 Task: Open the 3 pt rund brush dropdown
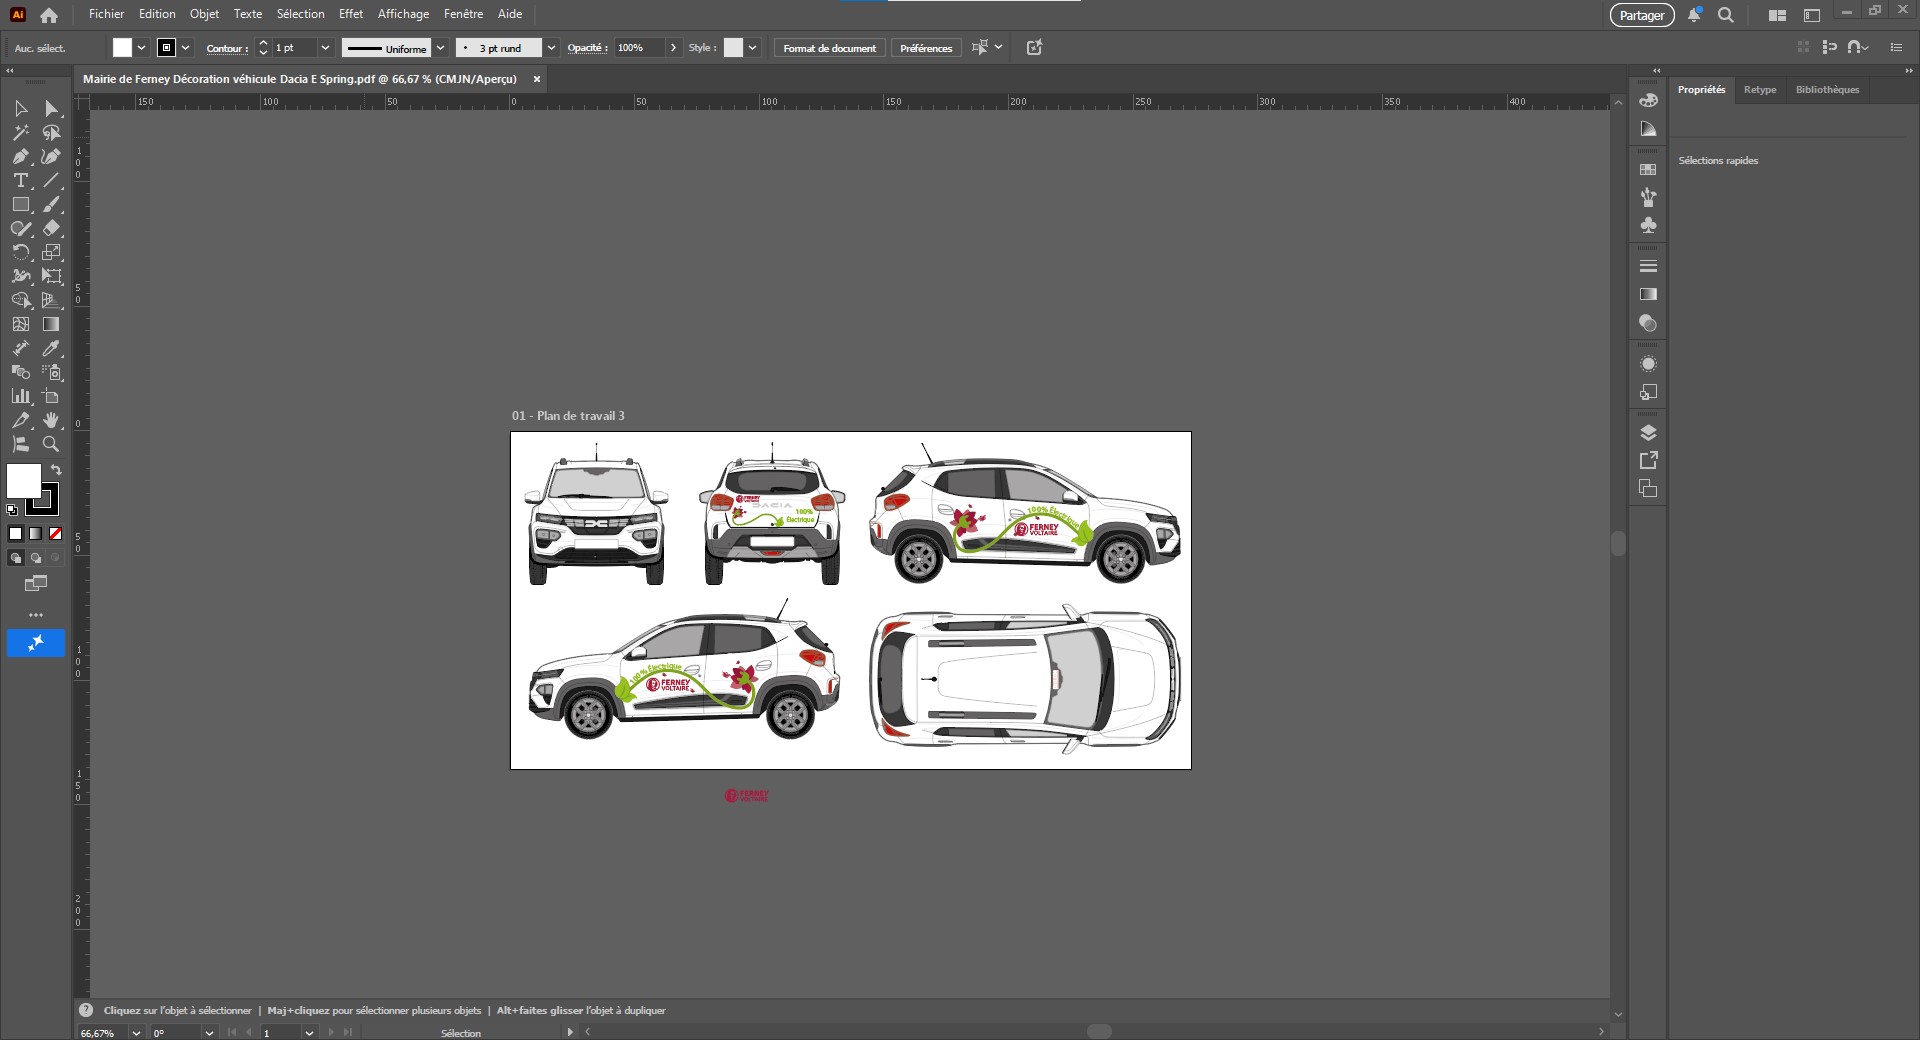551,48
